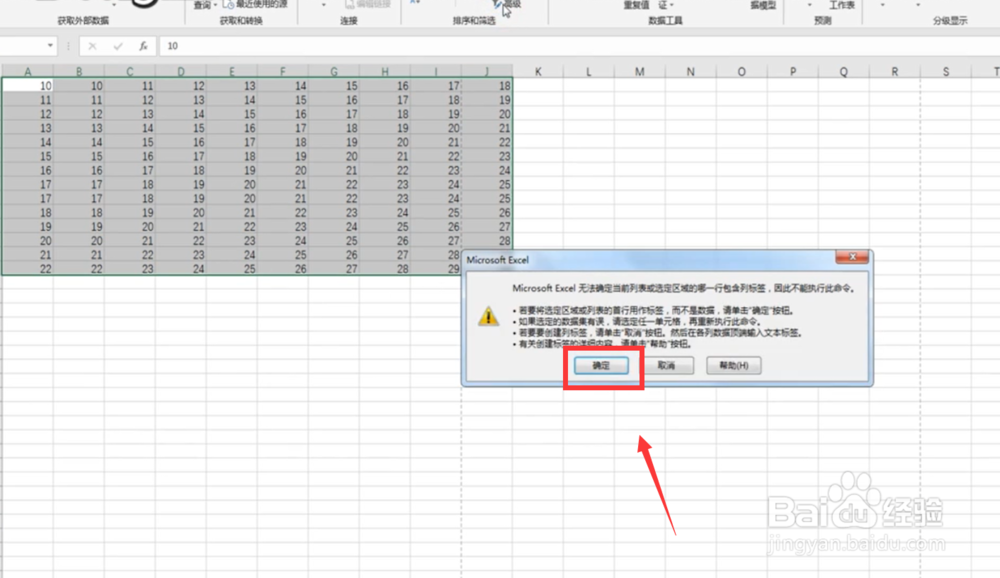Select column N header
Screen dimensions: 1000x578
(x=691, y=71)
